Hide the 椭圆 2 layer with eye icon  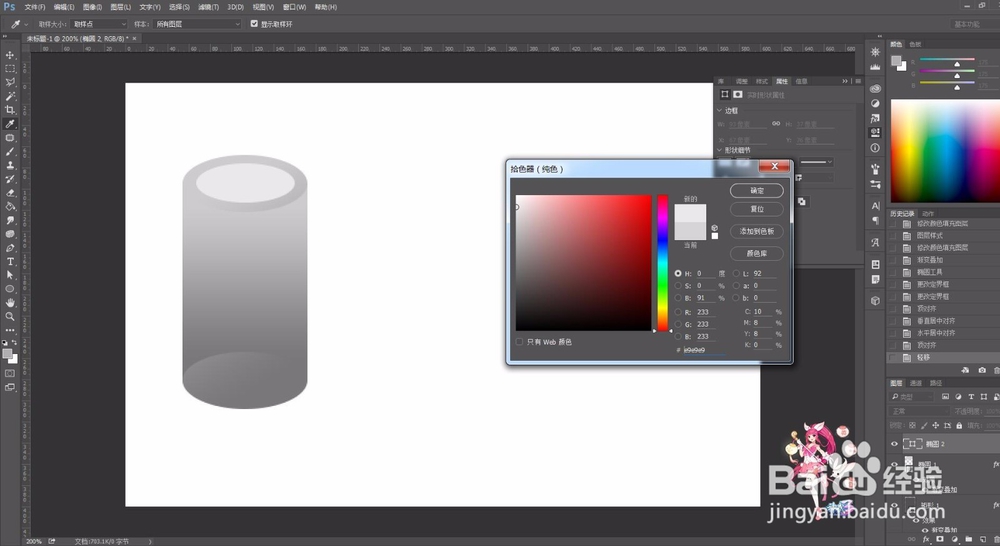pyautogui.click(x=894, y=444)
